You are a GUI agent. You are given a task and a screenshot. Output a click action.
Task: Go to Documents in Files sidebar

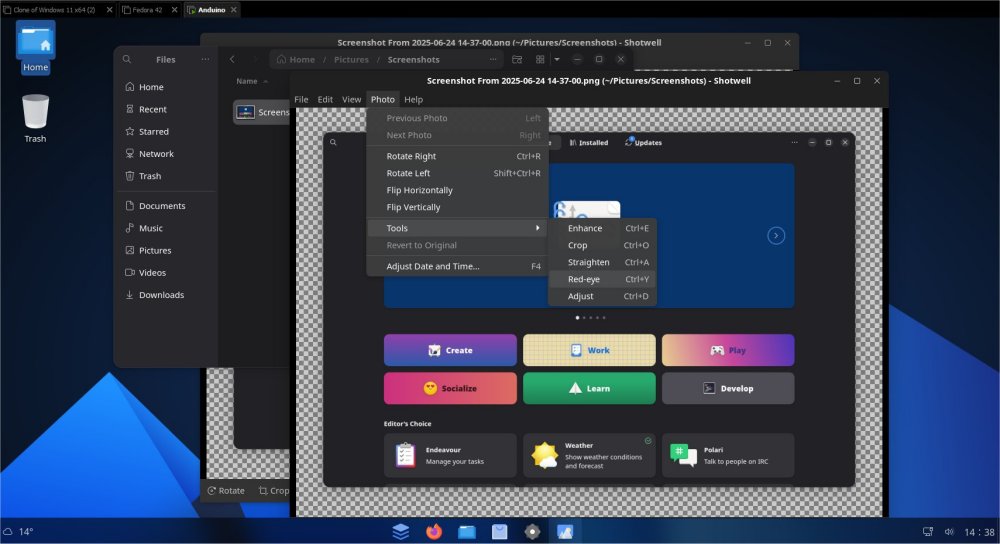[x=161, y=206]
